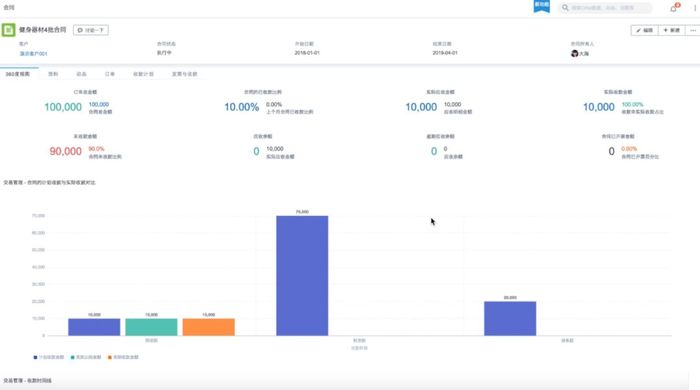Switch to the 发票与收款 tab
This screenshot has height=390, width=700.
tap(184, 74)
